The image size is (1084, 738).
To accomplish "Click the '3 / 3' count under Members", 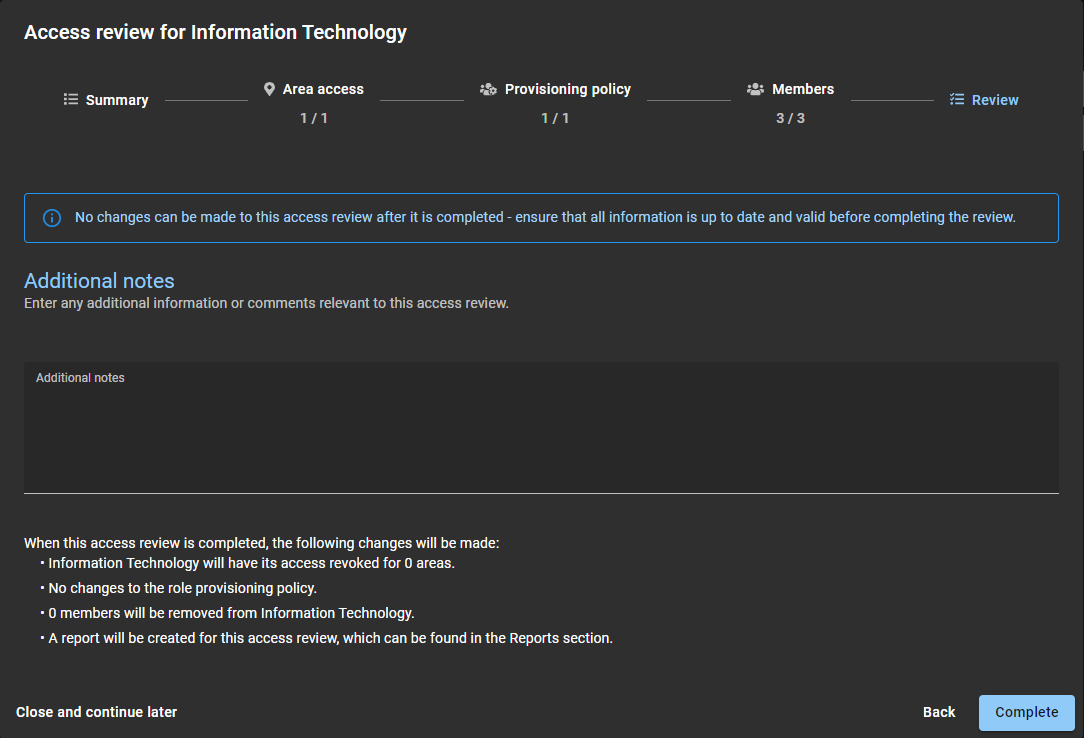I will [790, 118].
